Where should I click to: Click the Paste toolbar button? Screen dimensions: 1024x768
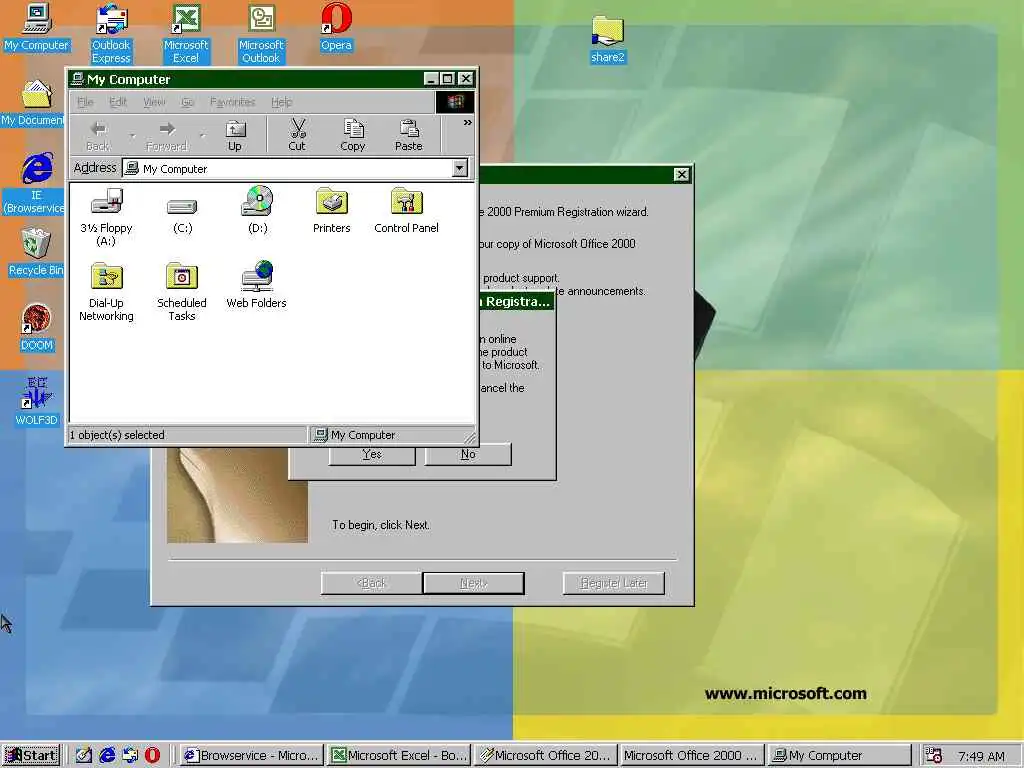point(409,135)
